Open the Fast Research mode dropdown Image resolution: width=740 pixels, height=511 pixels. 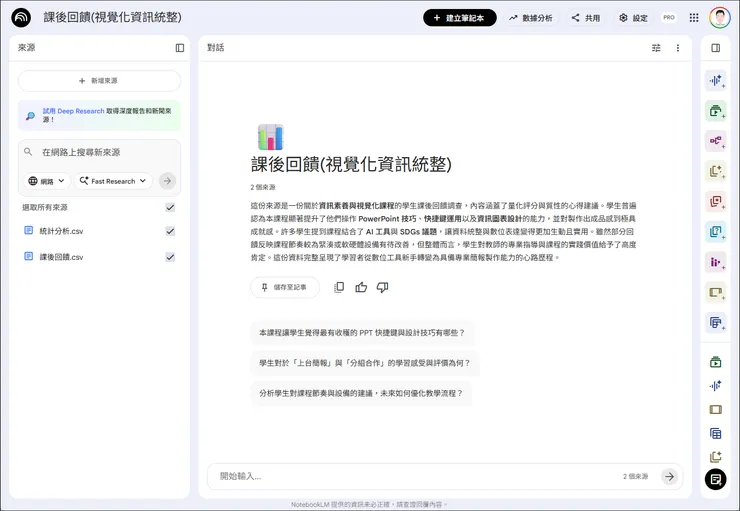113,181
